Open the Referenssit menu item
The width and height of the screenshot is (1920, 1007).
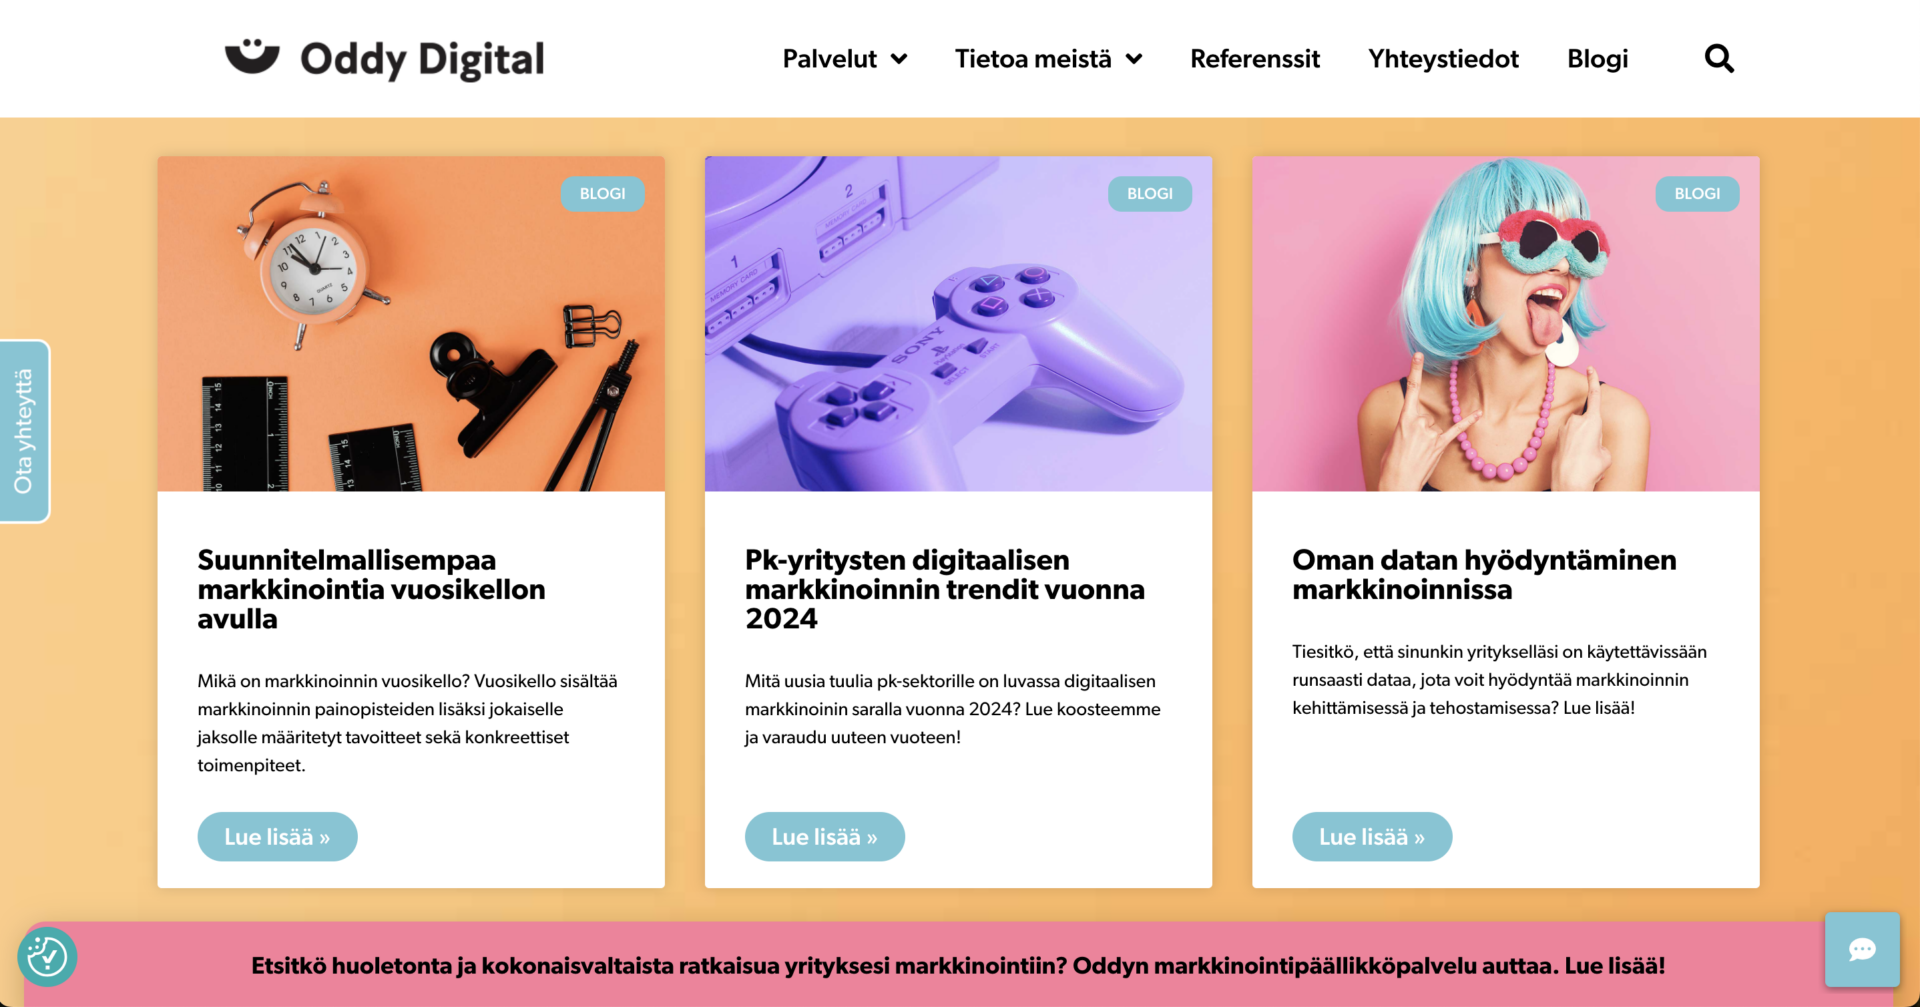(1255, 59)
